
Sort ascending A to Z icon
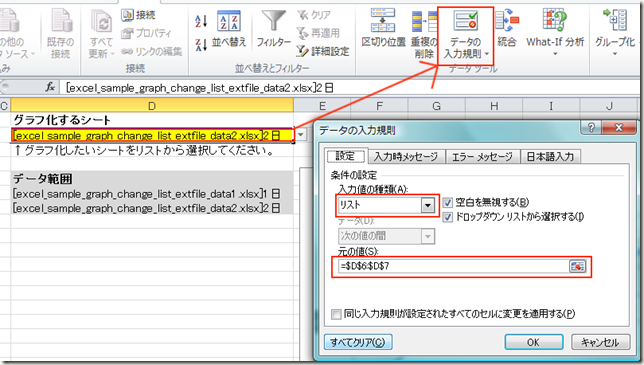tap(201, 21)
